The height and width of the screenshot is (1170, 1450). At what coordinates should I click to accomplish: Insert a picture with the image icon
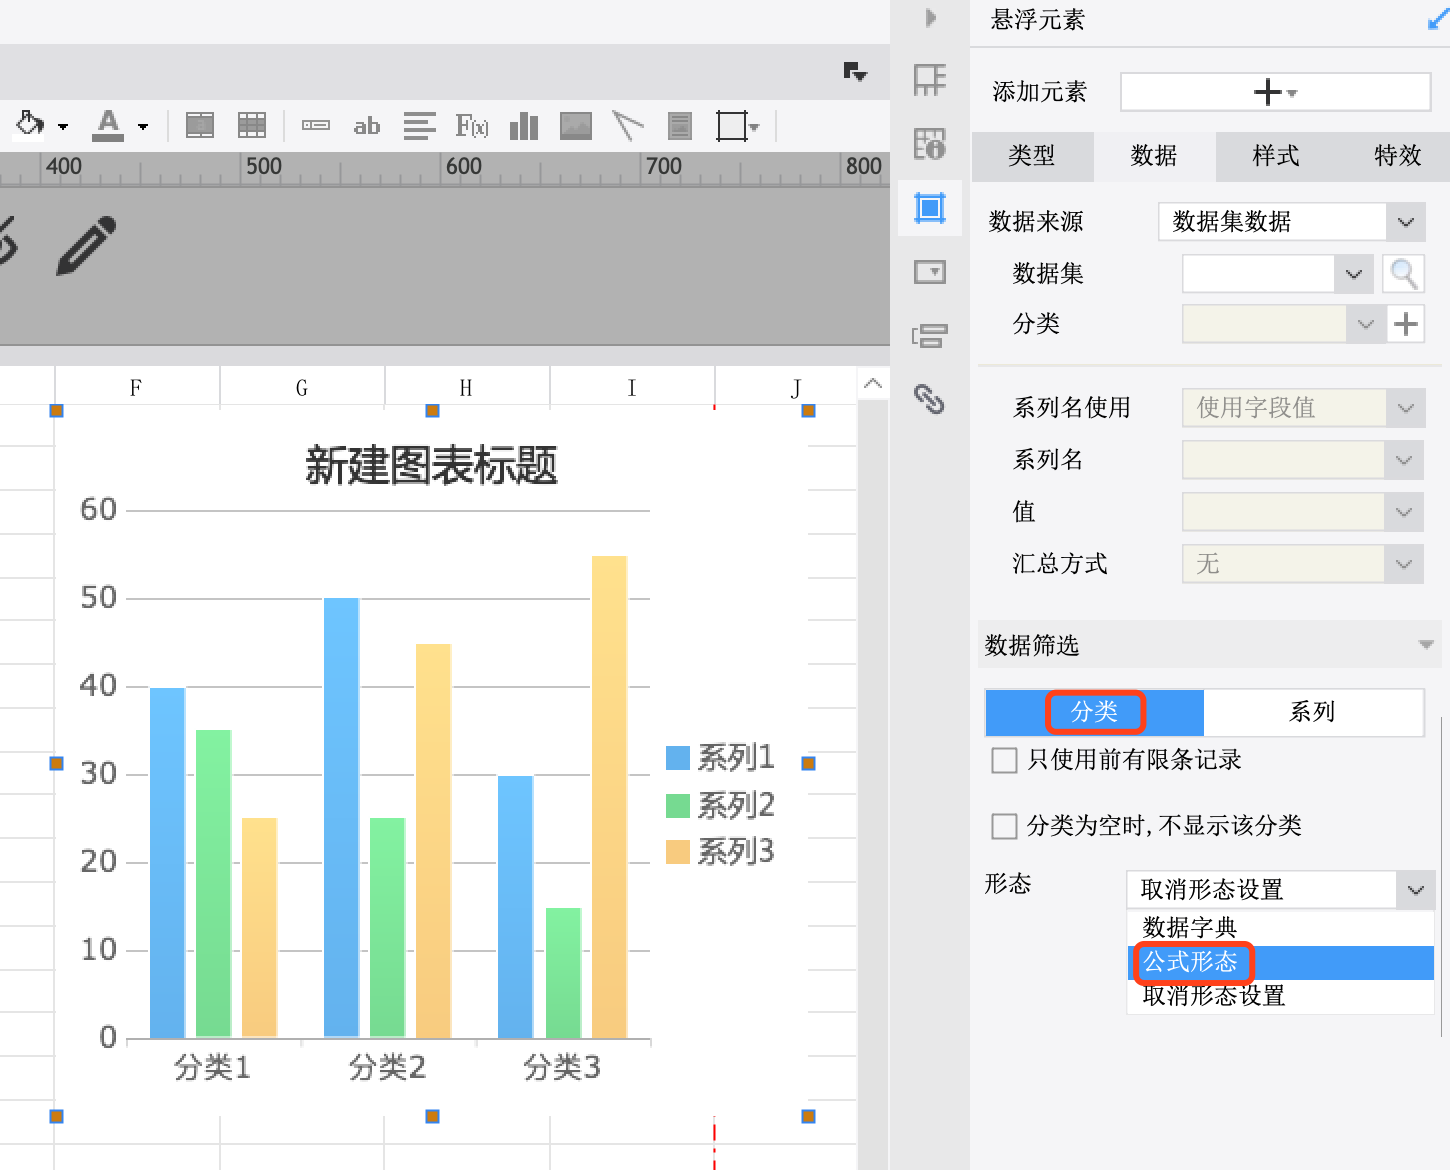[x=576, y=125]
